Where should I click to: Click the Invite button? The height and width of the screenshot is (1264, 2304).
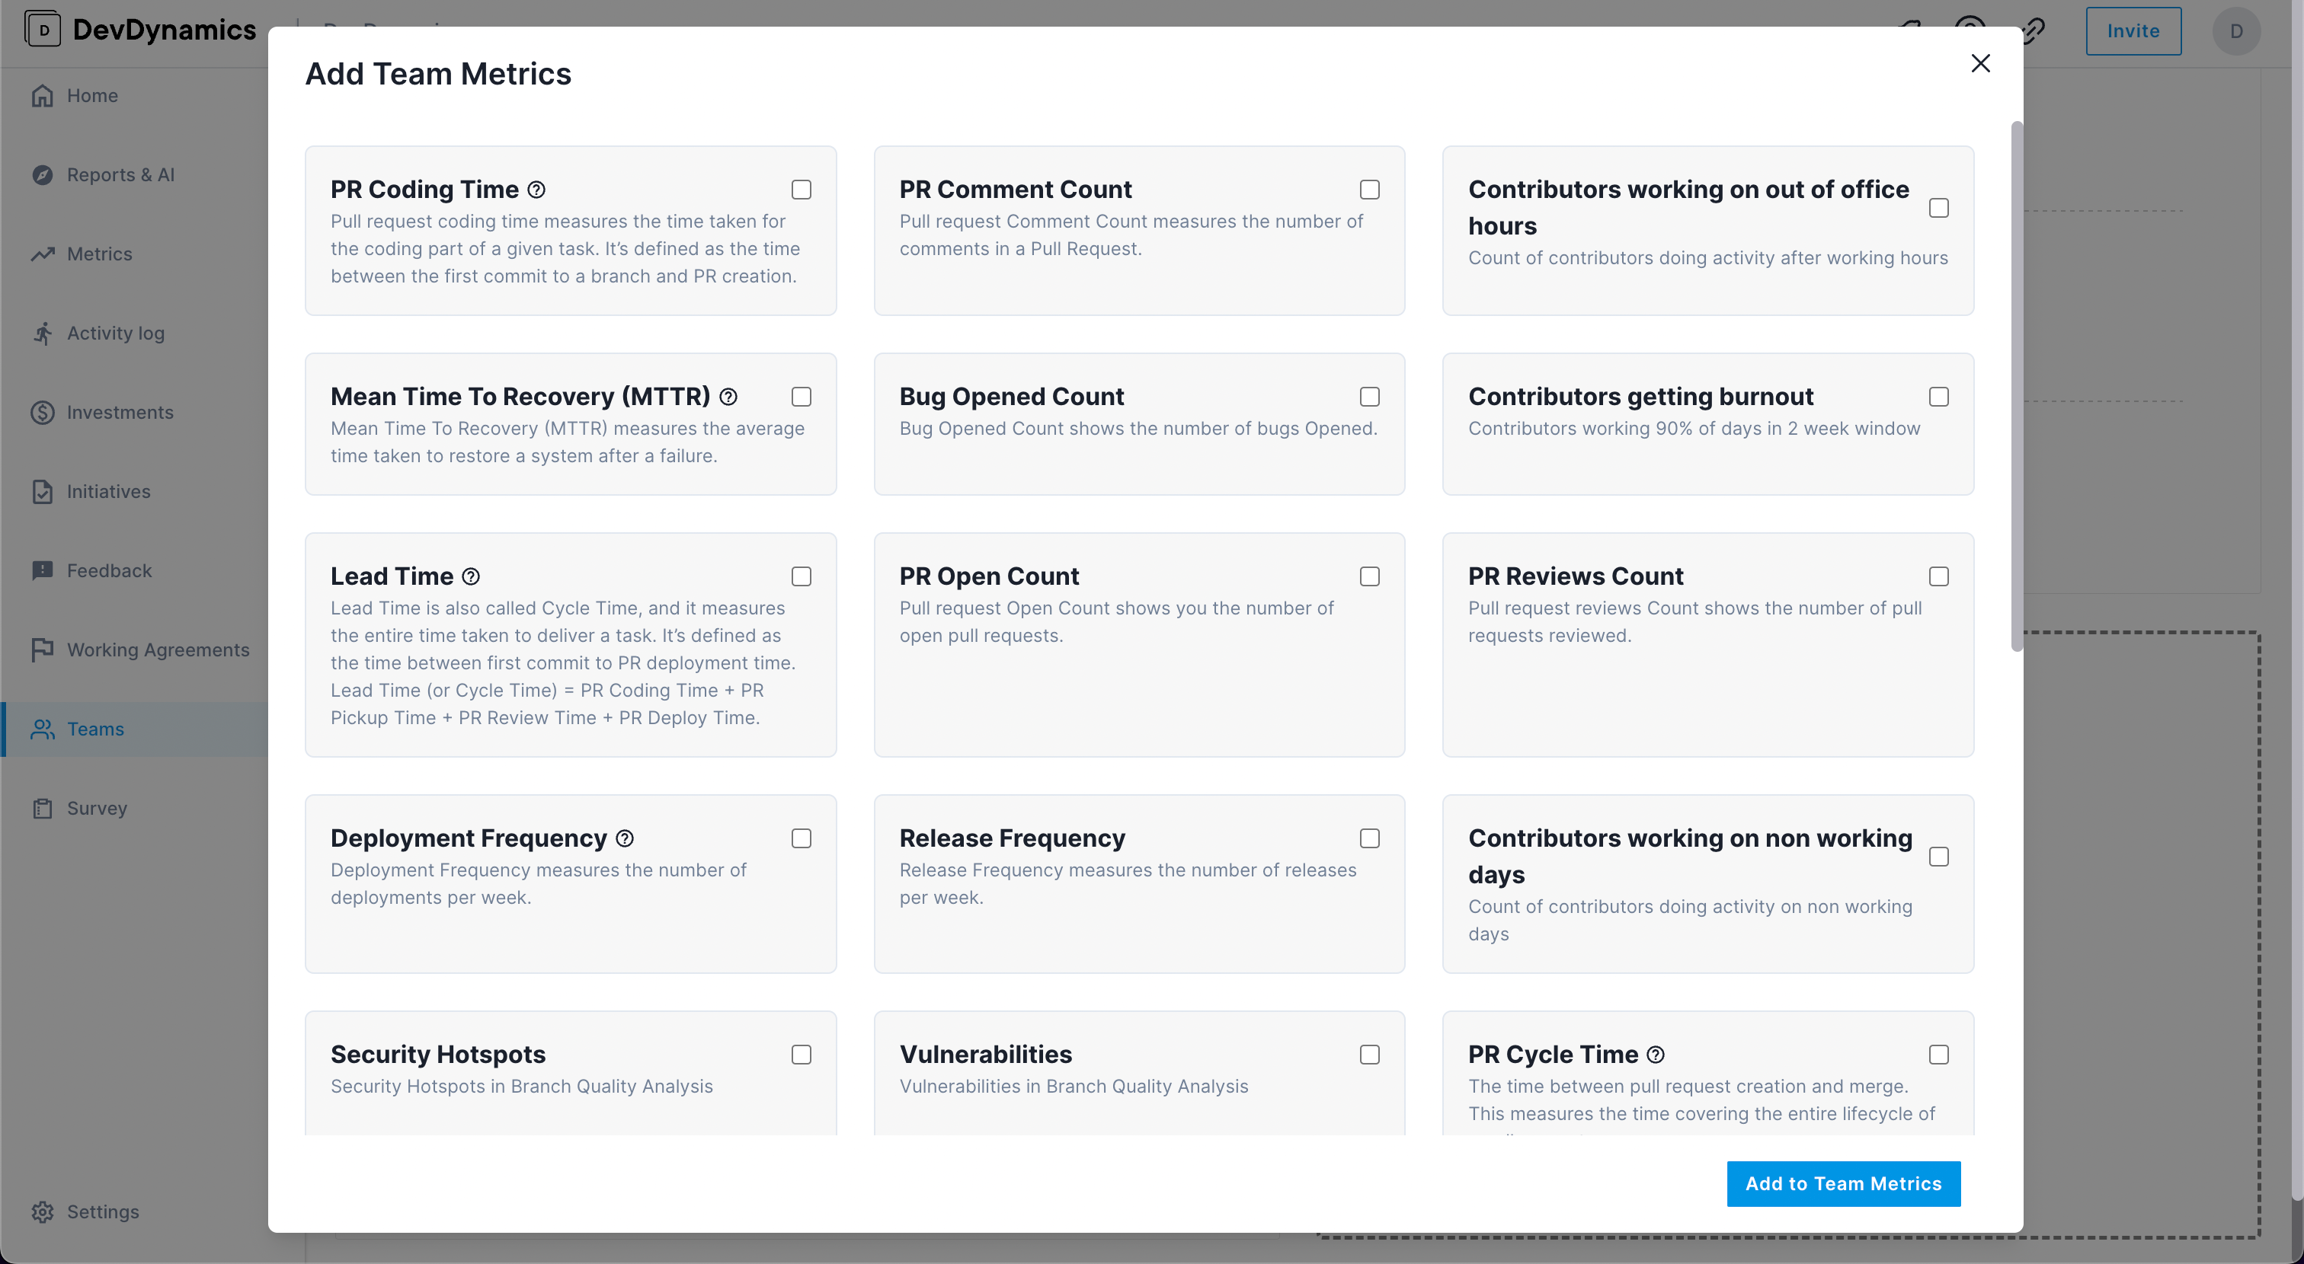click(x=2133, y=31)
